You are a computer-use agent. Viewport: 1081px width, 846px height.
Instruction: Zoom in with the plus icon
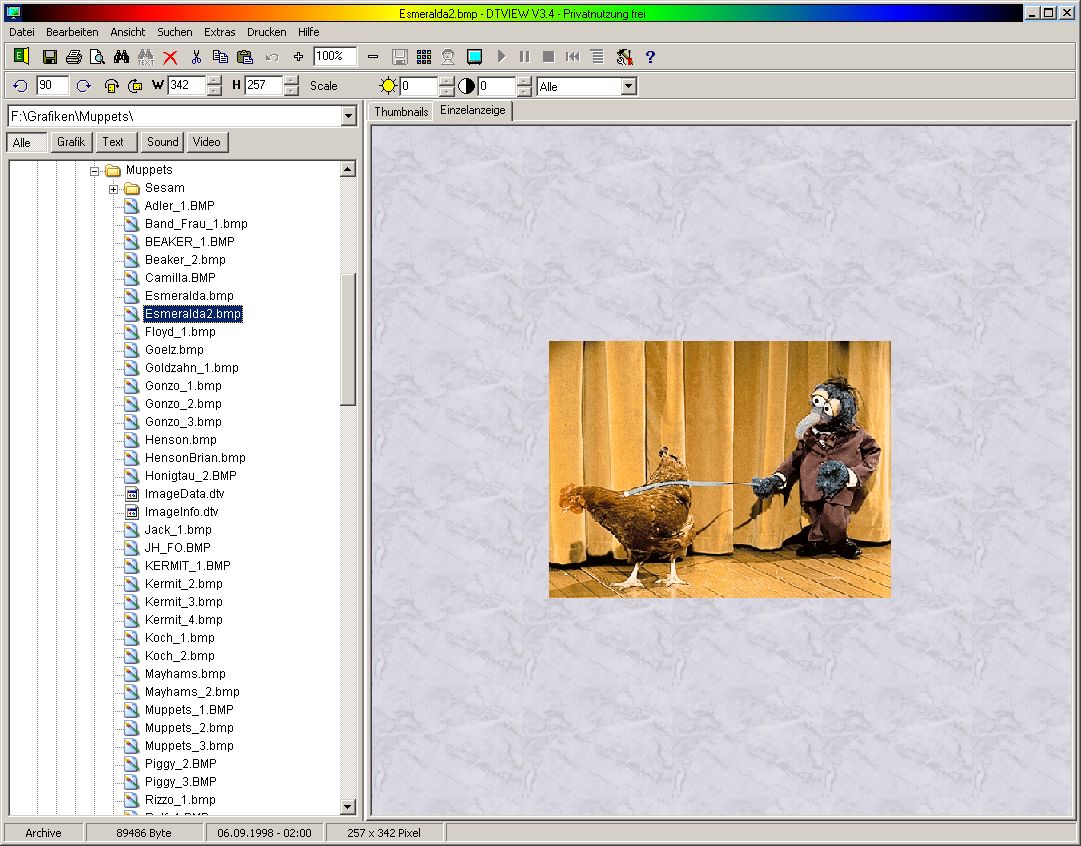point(298,57)
